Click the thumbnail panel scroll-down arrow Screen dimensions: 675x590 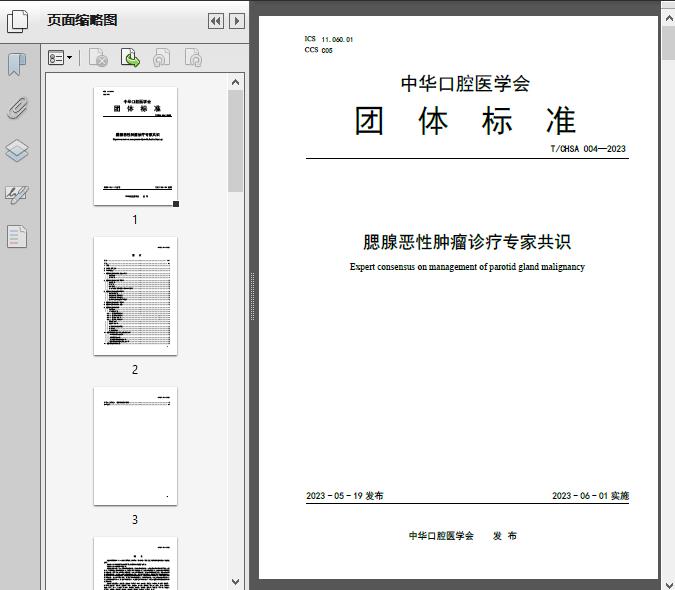click(x=235, y=582)
